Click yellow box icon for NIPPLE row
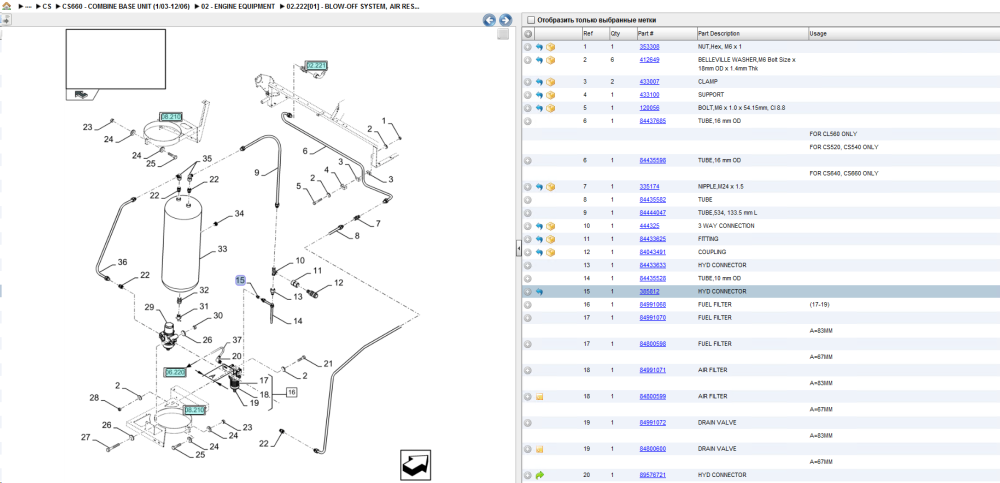 [x=550, y=187]
